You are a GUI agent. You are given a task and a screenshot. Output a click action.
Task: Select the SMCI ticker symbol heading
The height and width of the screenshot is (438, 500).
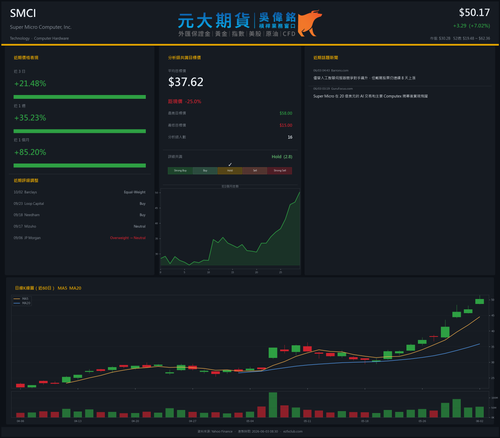tap(23, 13)
